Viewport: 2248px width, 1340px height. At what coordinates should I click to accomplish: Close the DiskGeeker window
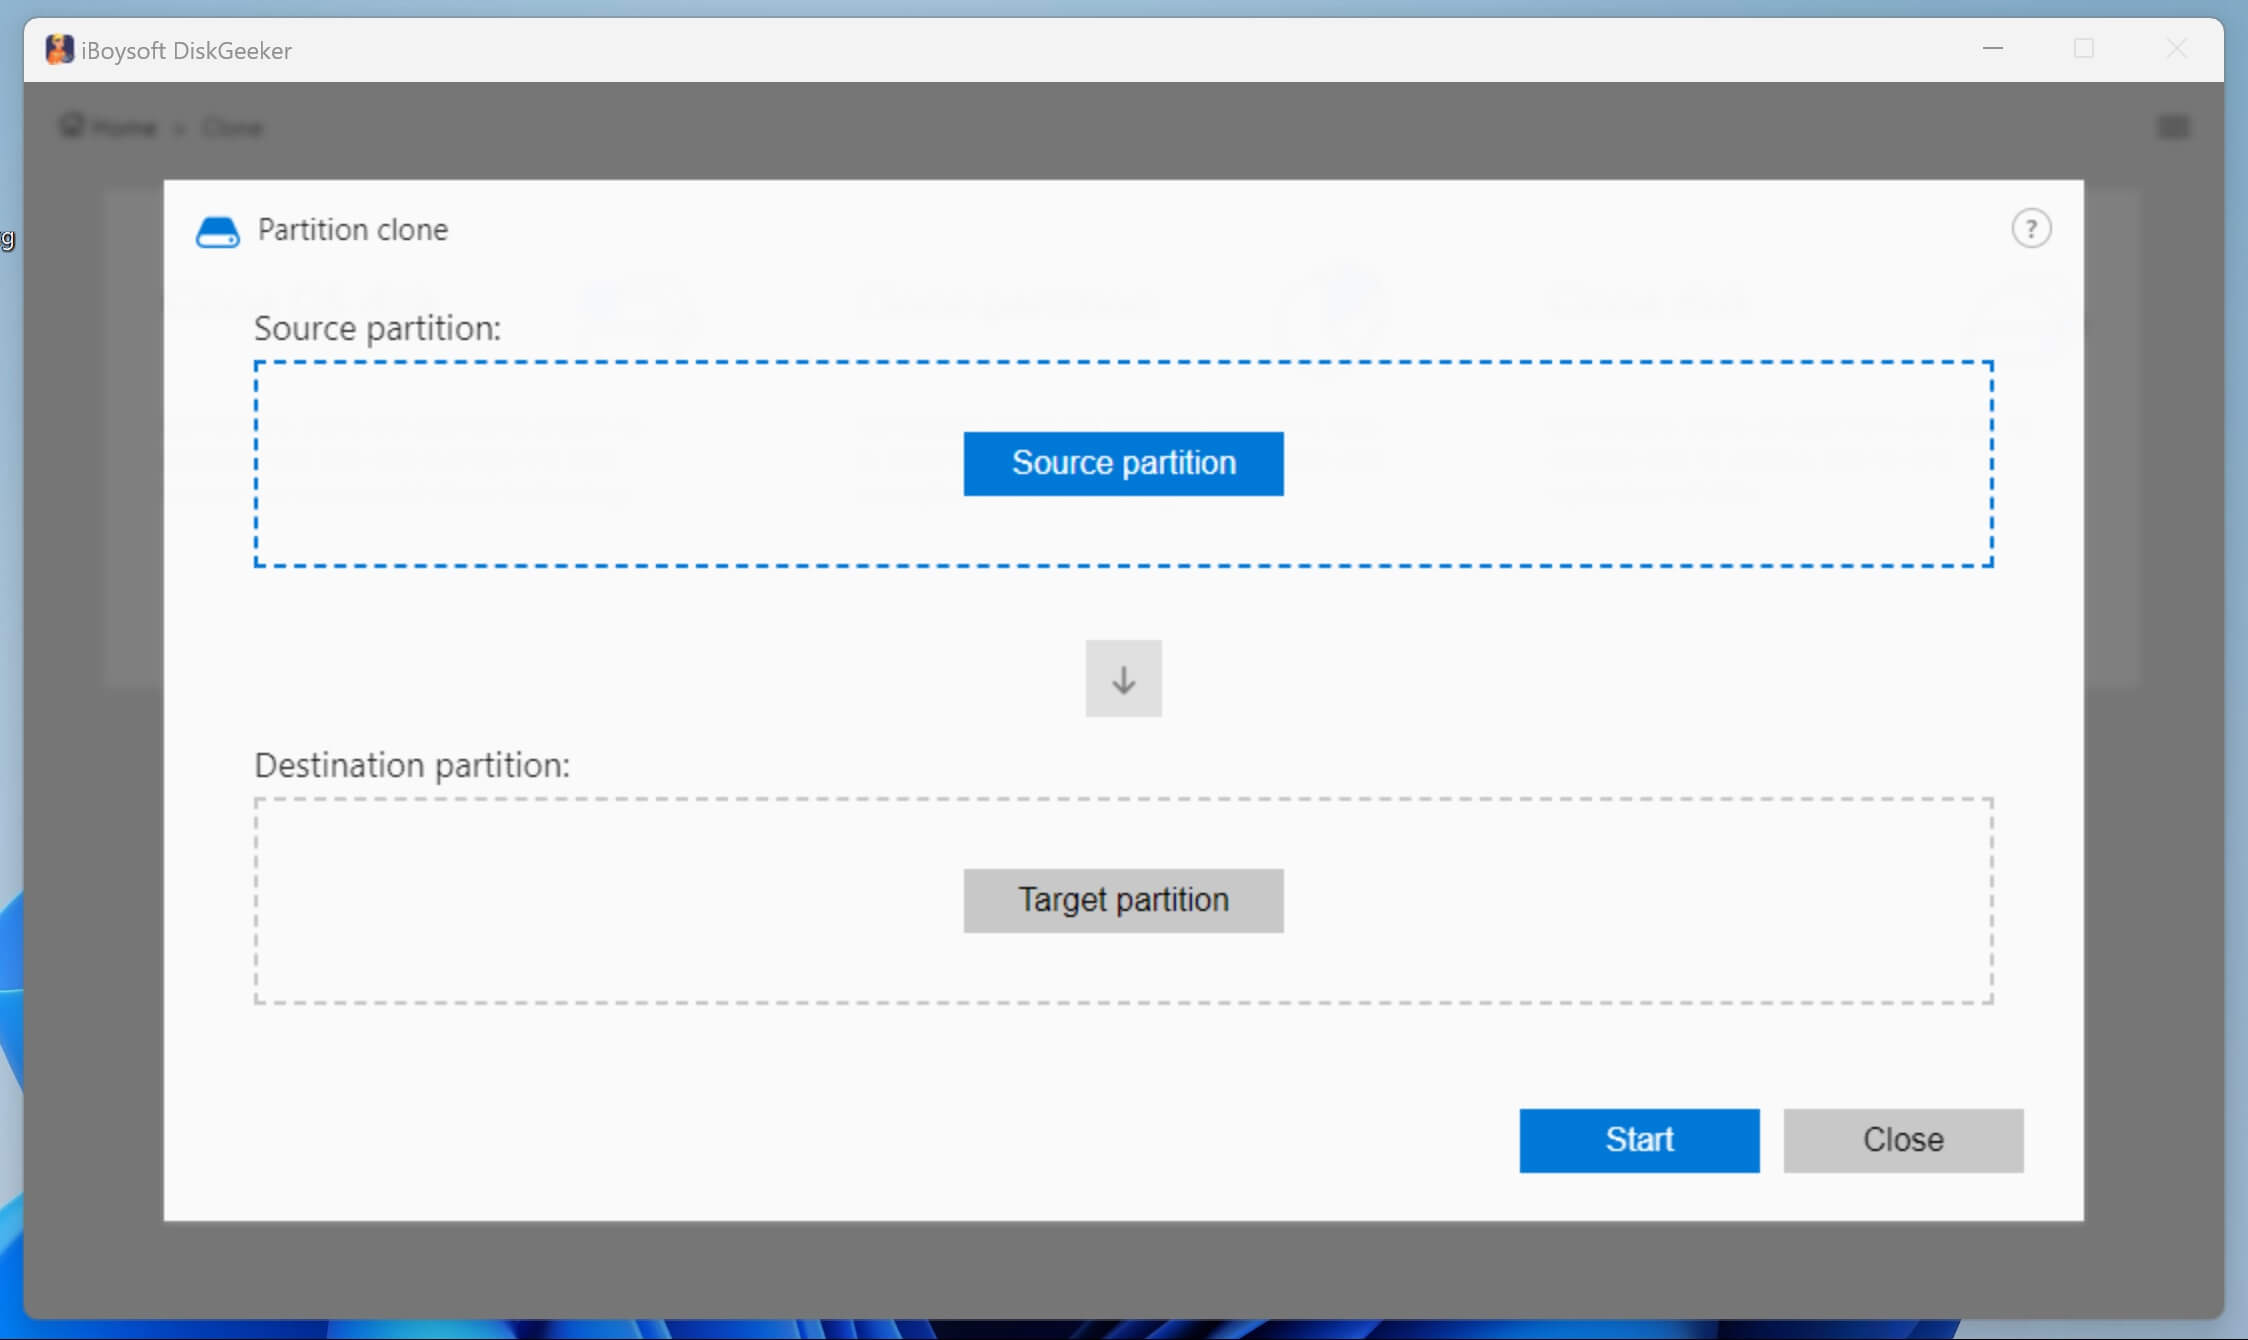2177,48
